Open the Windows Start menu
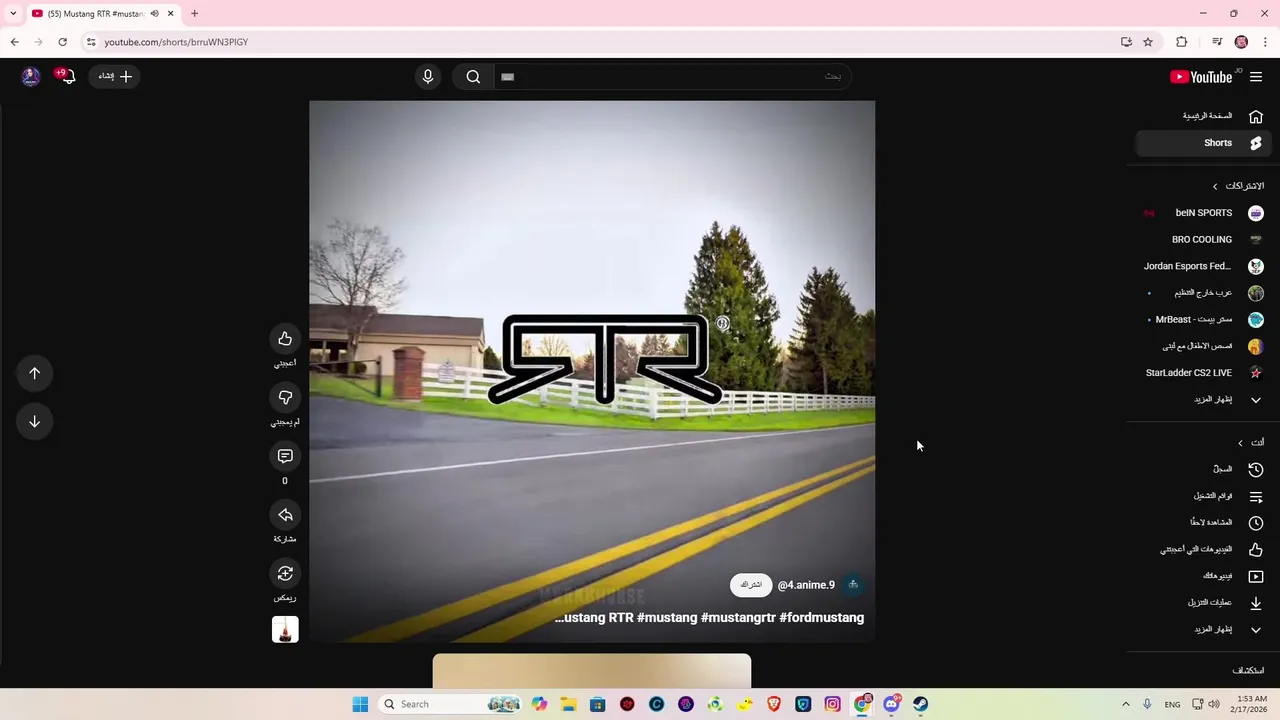Viewport: 1280px width, 720px height. [x=360, y=704]
